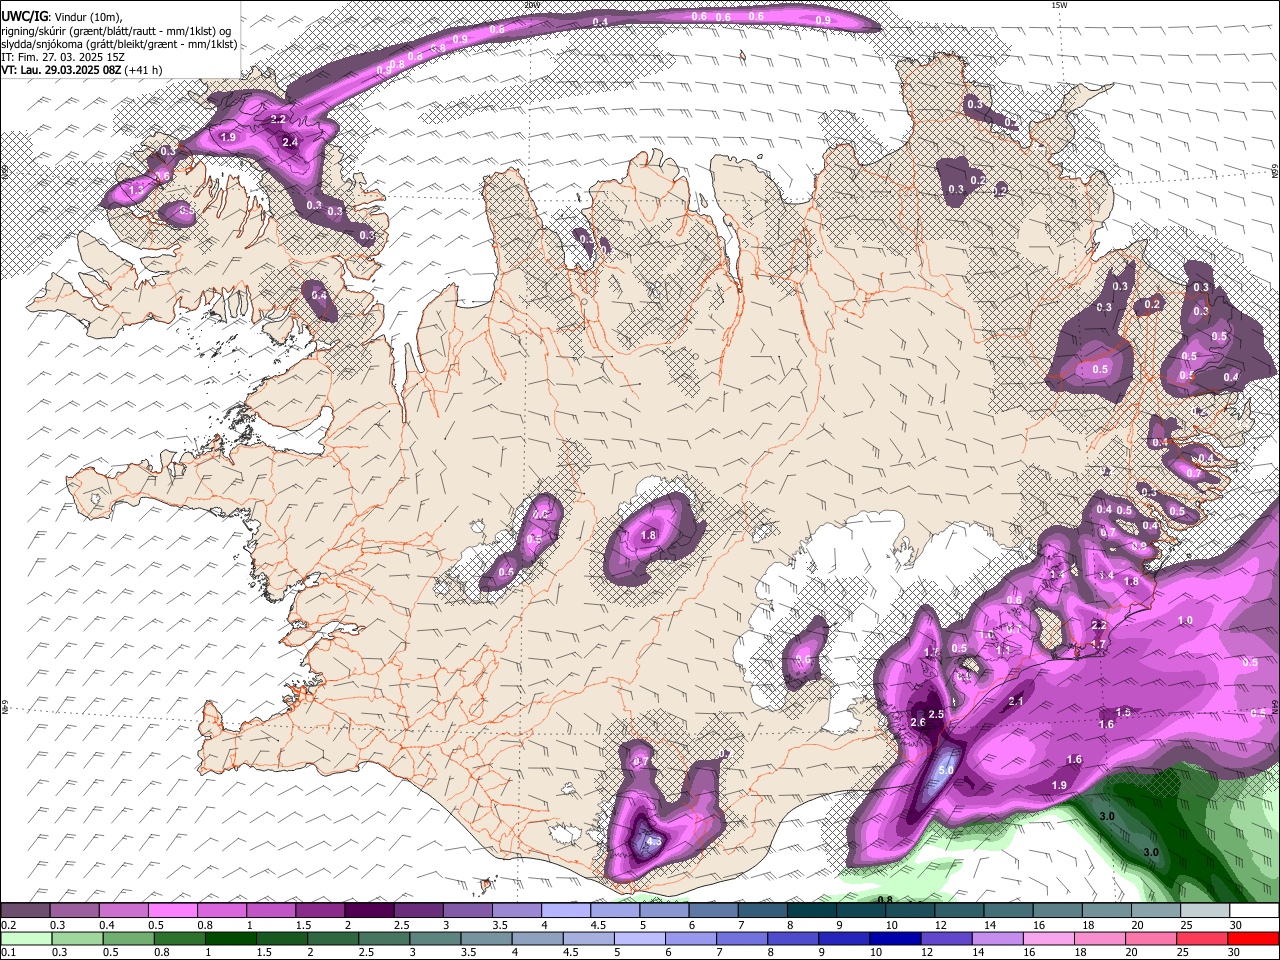Click the '18' label on the top legend row

tap(1088, 925)
